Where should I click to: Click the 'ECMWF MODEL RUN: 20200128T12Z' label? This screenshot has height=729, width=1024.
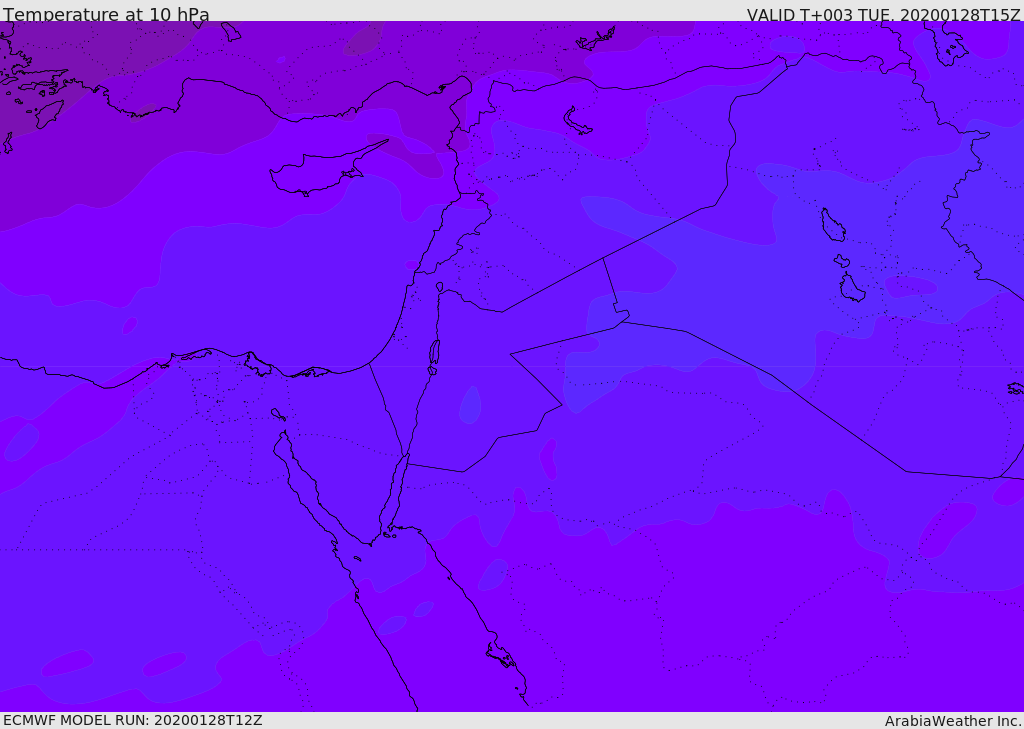pos(133,721)
